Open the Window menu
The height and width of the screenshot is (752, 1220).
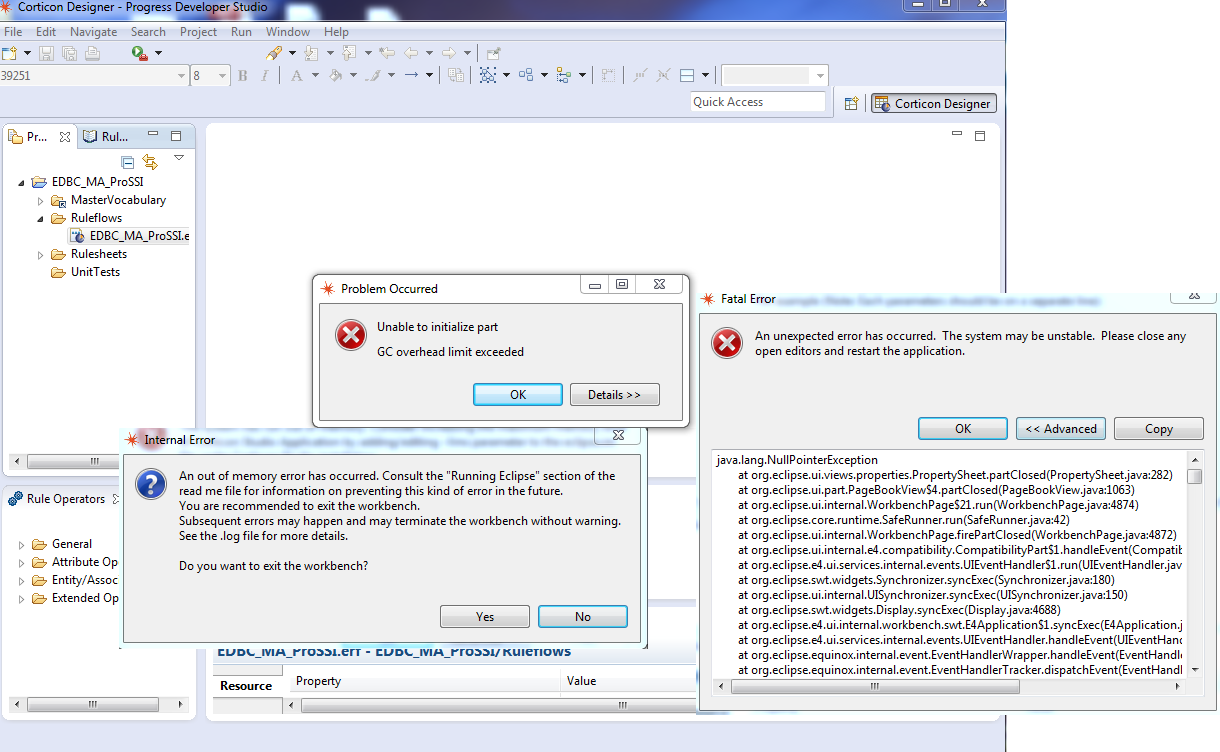(x=288, y=32)
